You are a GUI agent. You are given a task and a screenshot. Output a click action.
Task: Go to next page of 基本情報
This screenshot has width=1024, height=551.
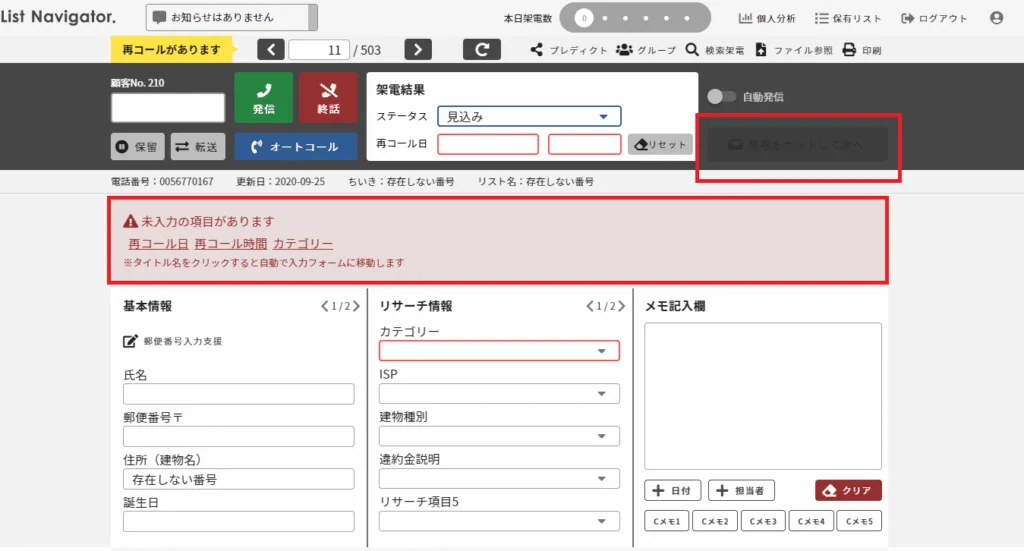[357, 306]
